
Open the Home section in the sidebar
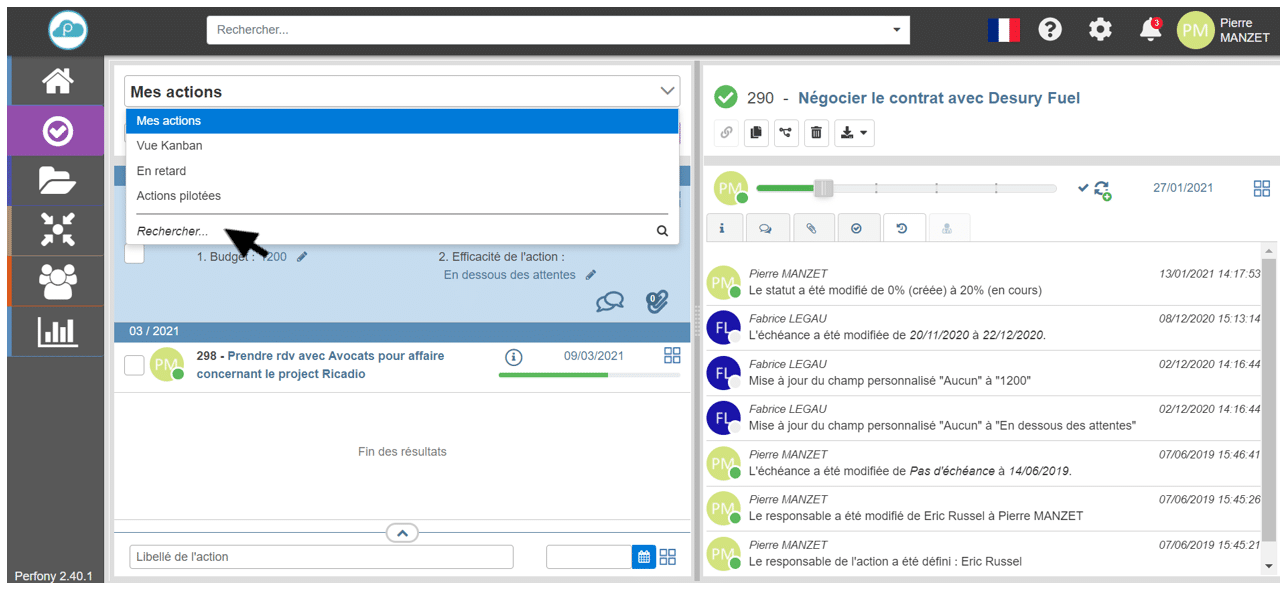(57, 81)
